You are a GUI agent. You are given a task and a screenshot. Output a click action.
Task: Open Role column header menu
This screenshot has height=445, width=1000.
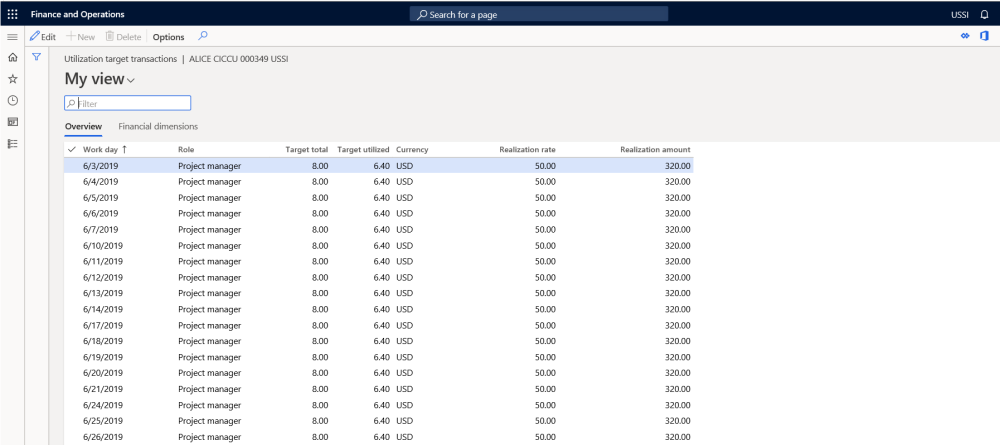tap(186, 149)
